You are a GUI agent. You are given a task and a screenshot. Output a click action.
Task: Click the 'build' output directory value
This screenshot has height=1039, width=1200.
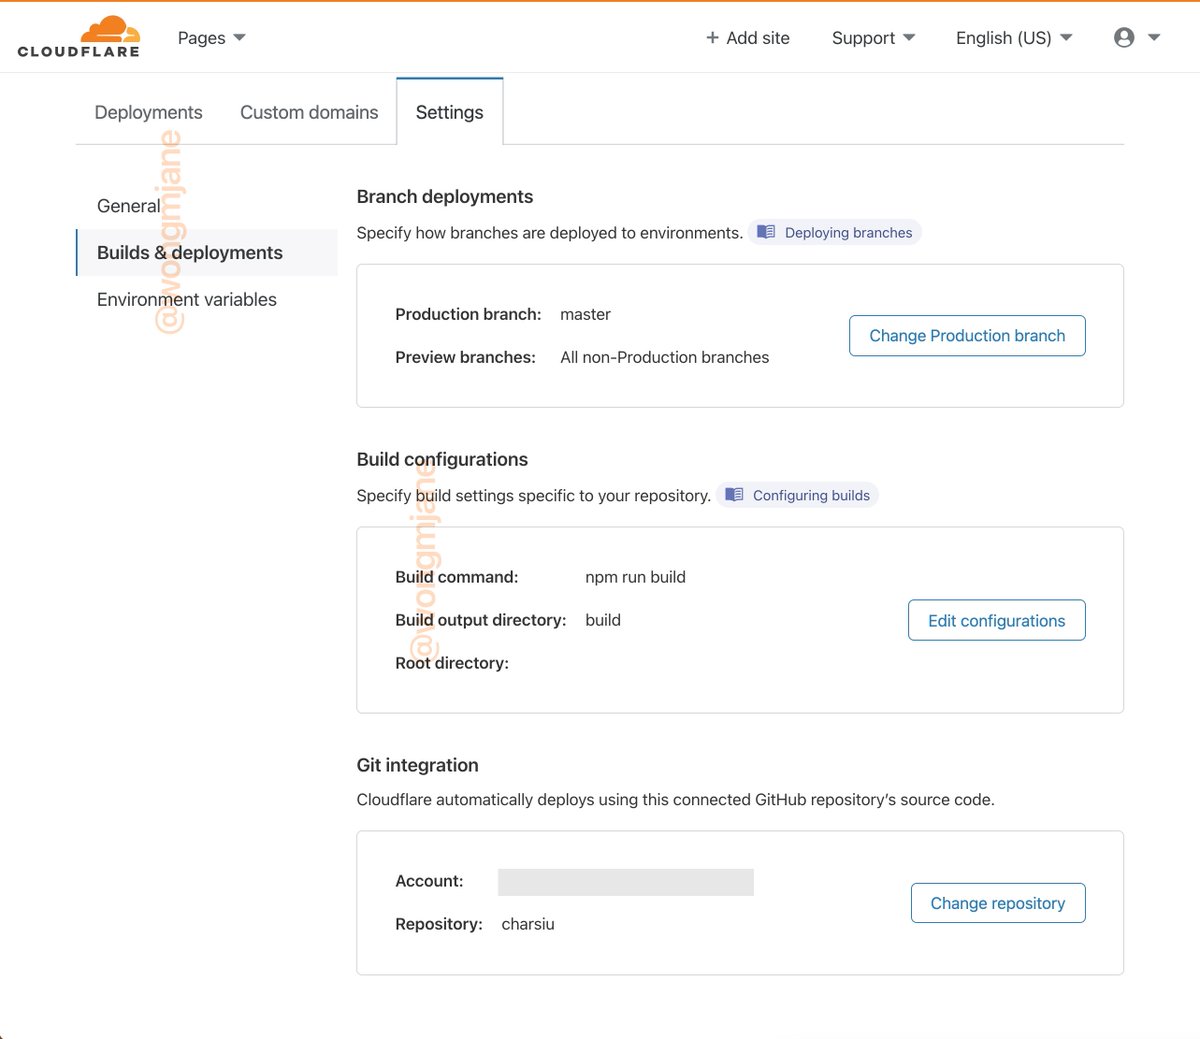[x=603, y=620]
